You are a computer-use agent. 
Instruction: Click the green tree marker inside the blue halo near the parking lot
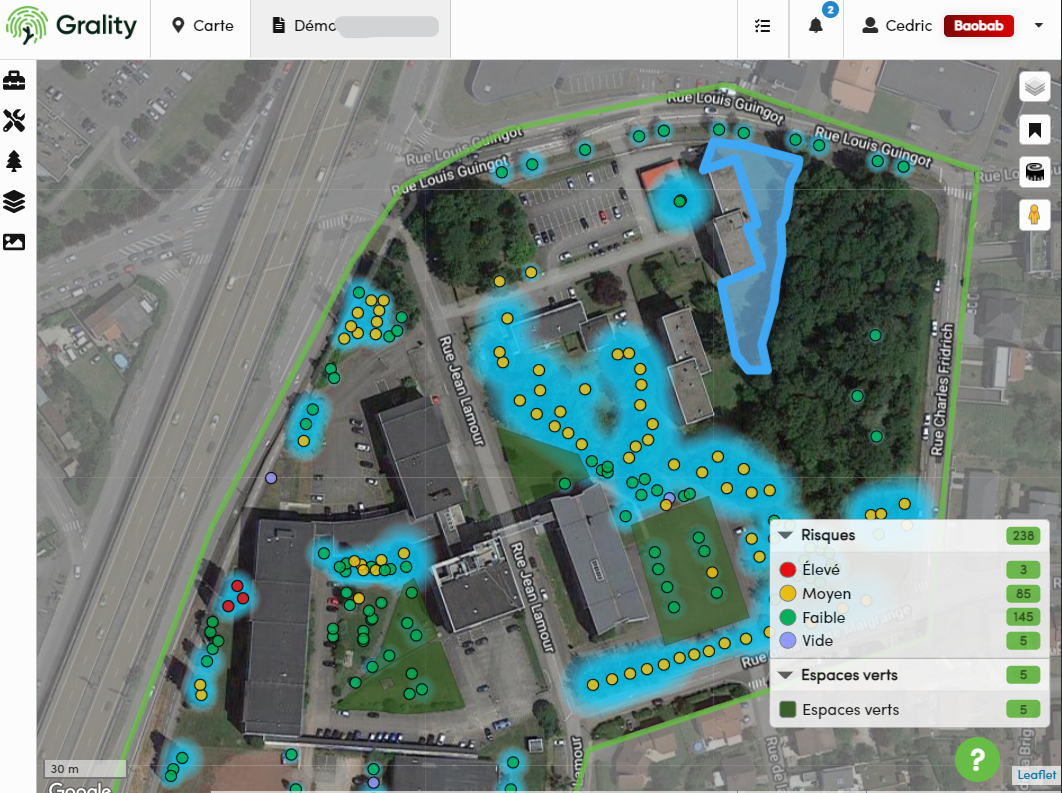point(680,201)
